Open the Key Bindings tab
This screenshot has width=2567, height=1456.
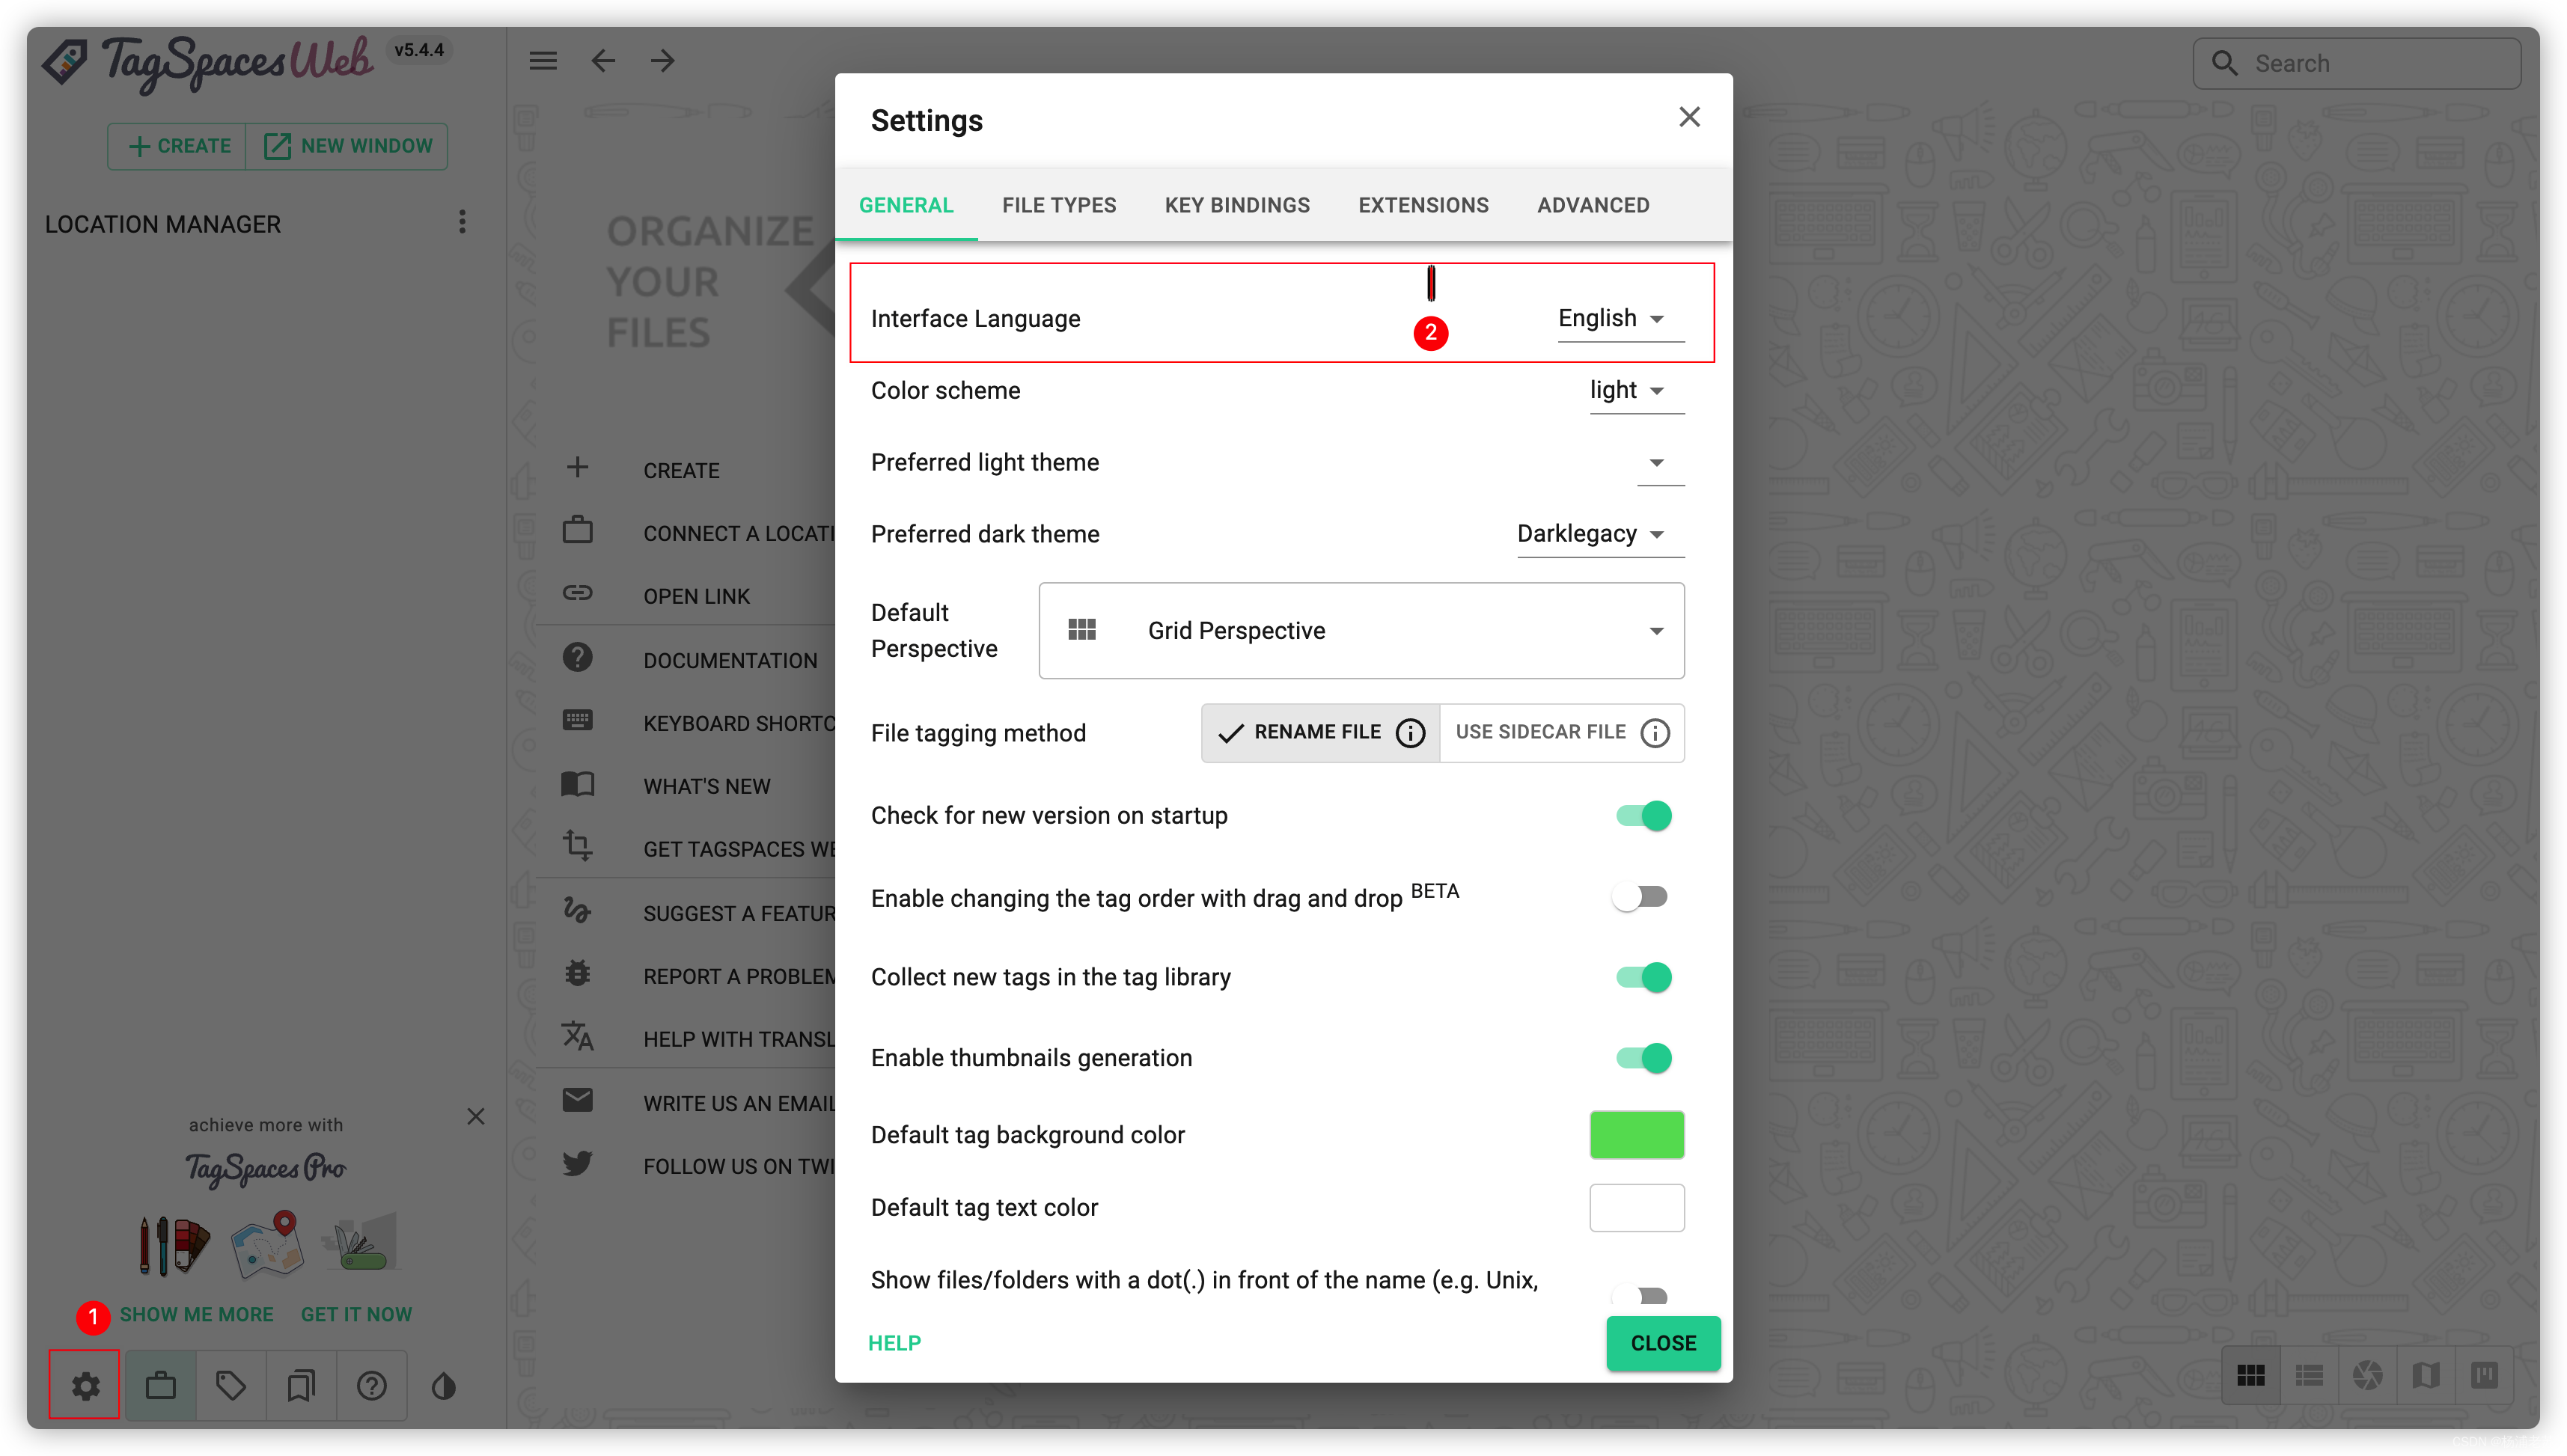tap(1237, 205)
